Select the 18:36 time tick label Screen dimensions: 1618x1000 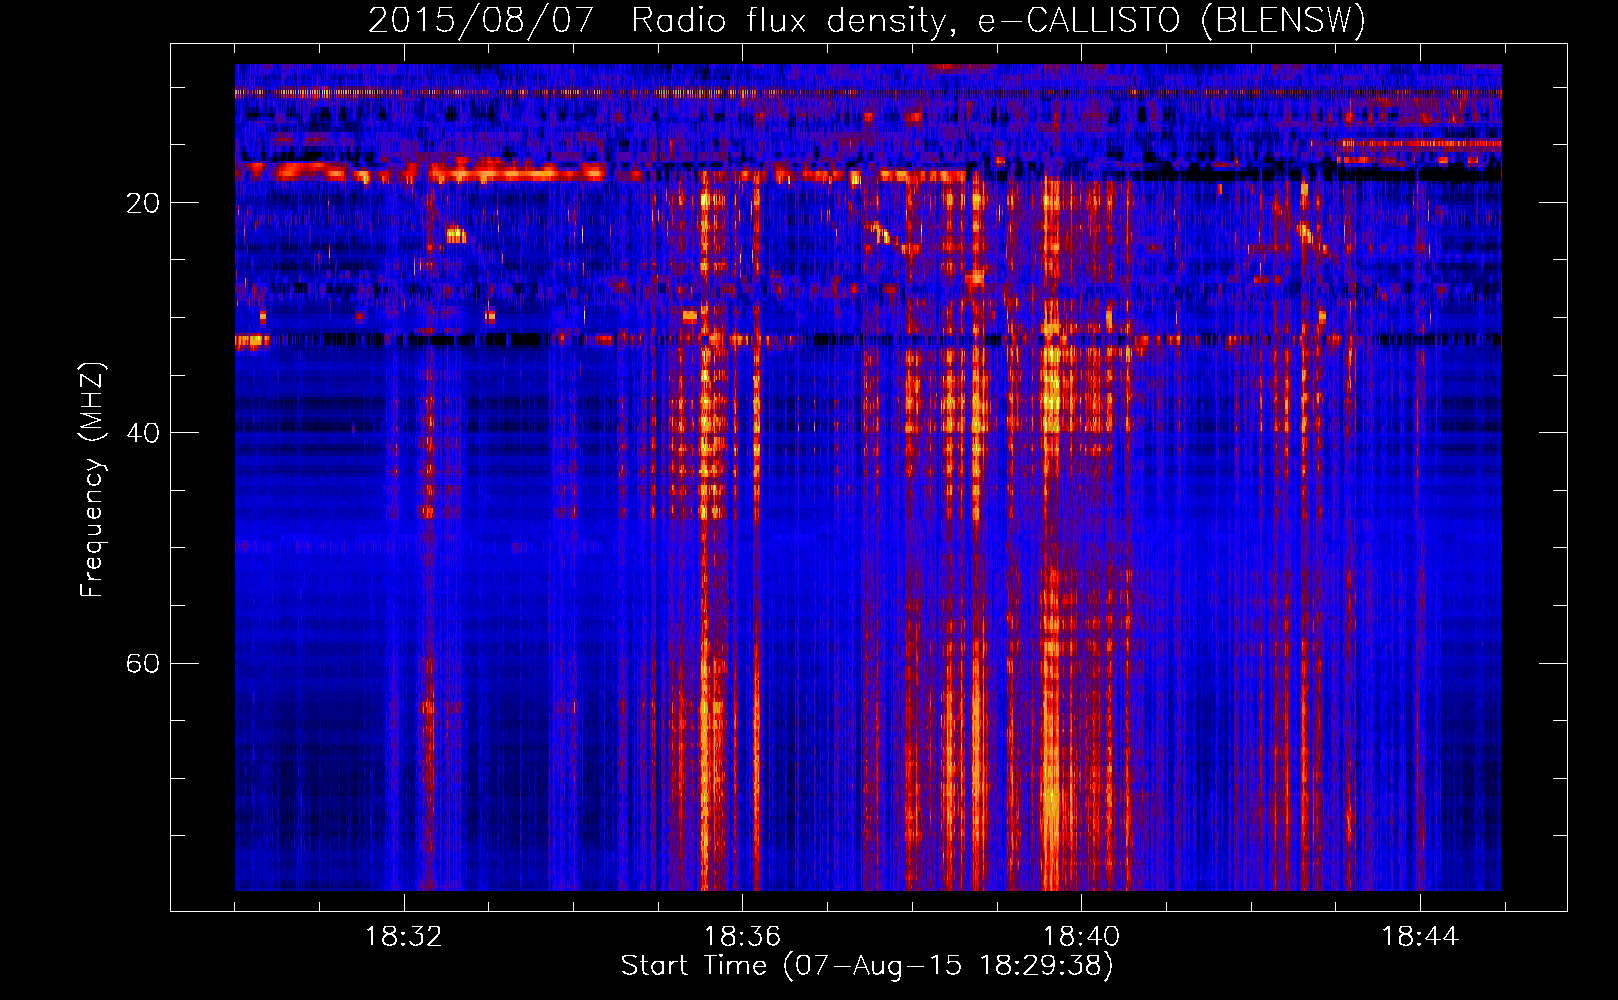(742, 937)
